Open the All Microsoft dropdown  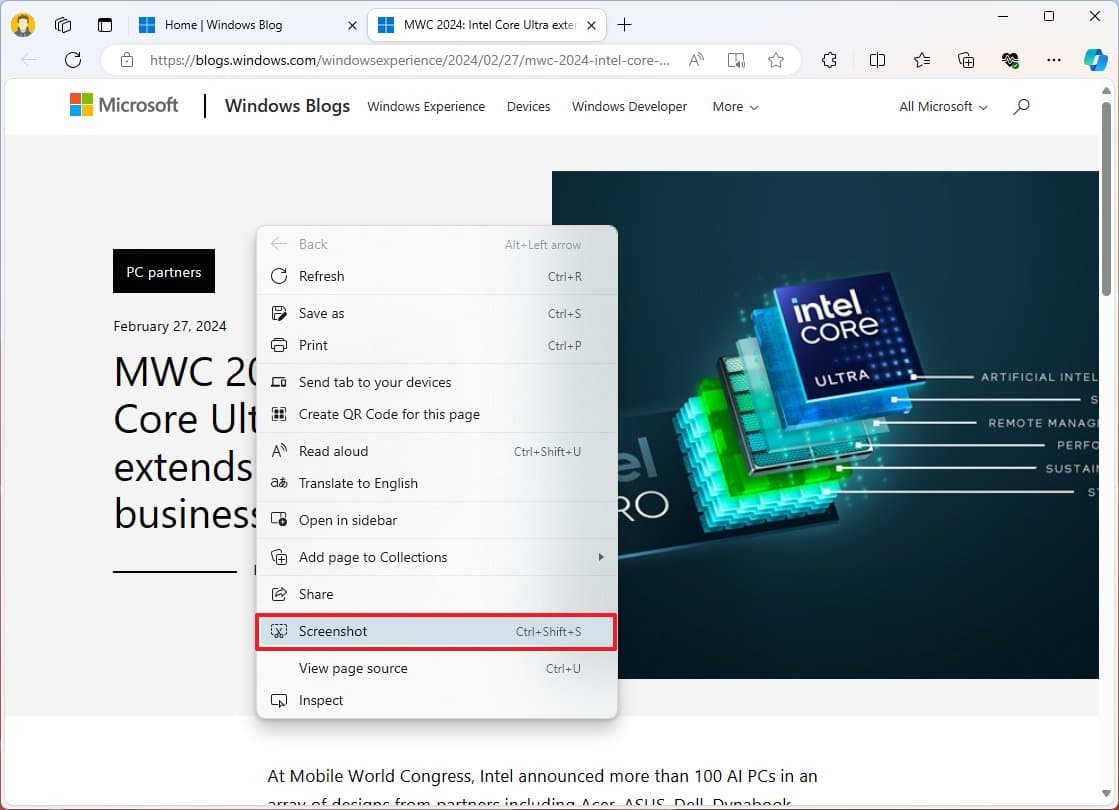pyautogui.click(x=941, y=106)
